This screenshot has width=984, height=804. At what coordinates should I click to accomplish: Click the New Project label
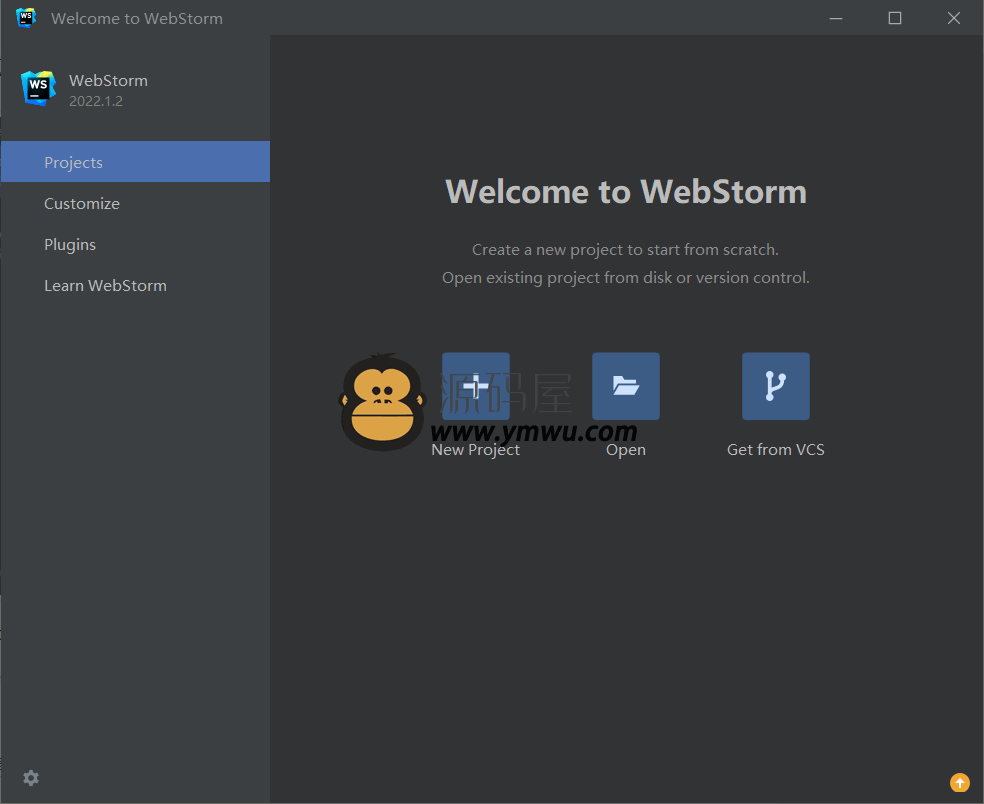pos(476,450)
